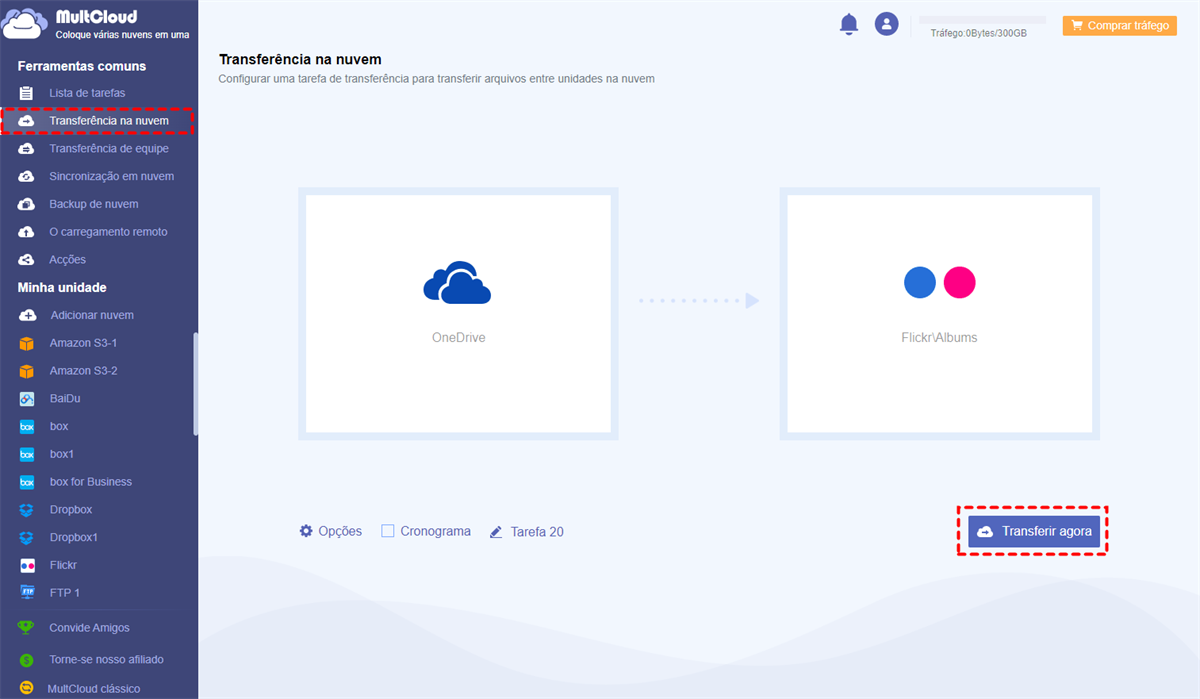The height and width of the screenshot is (699, 1200).
Task: Open Amazon S3-1 drive
Action: [83, 343]
